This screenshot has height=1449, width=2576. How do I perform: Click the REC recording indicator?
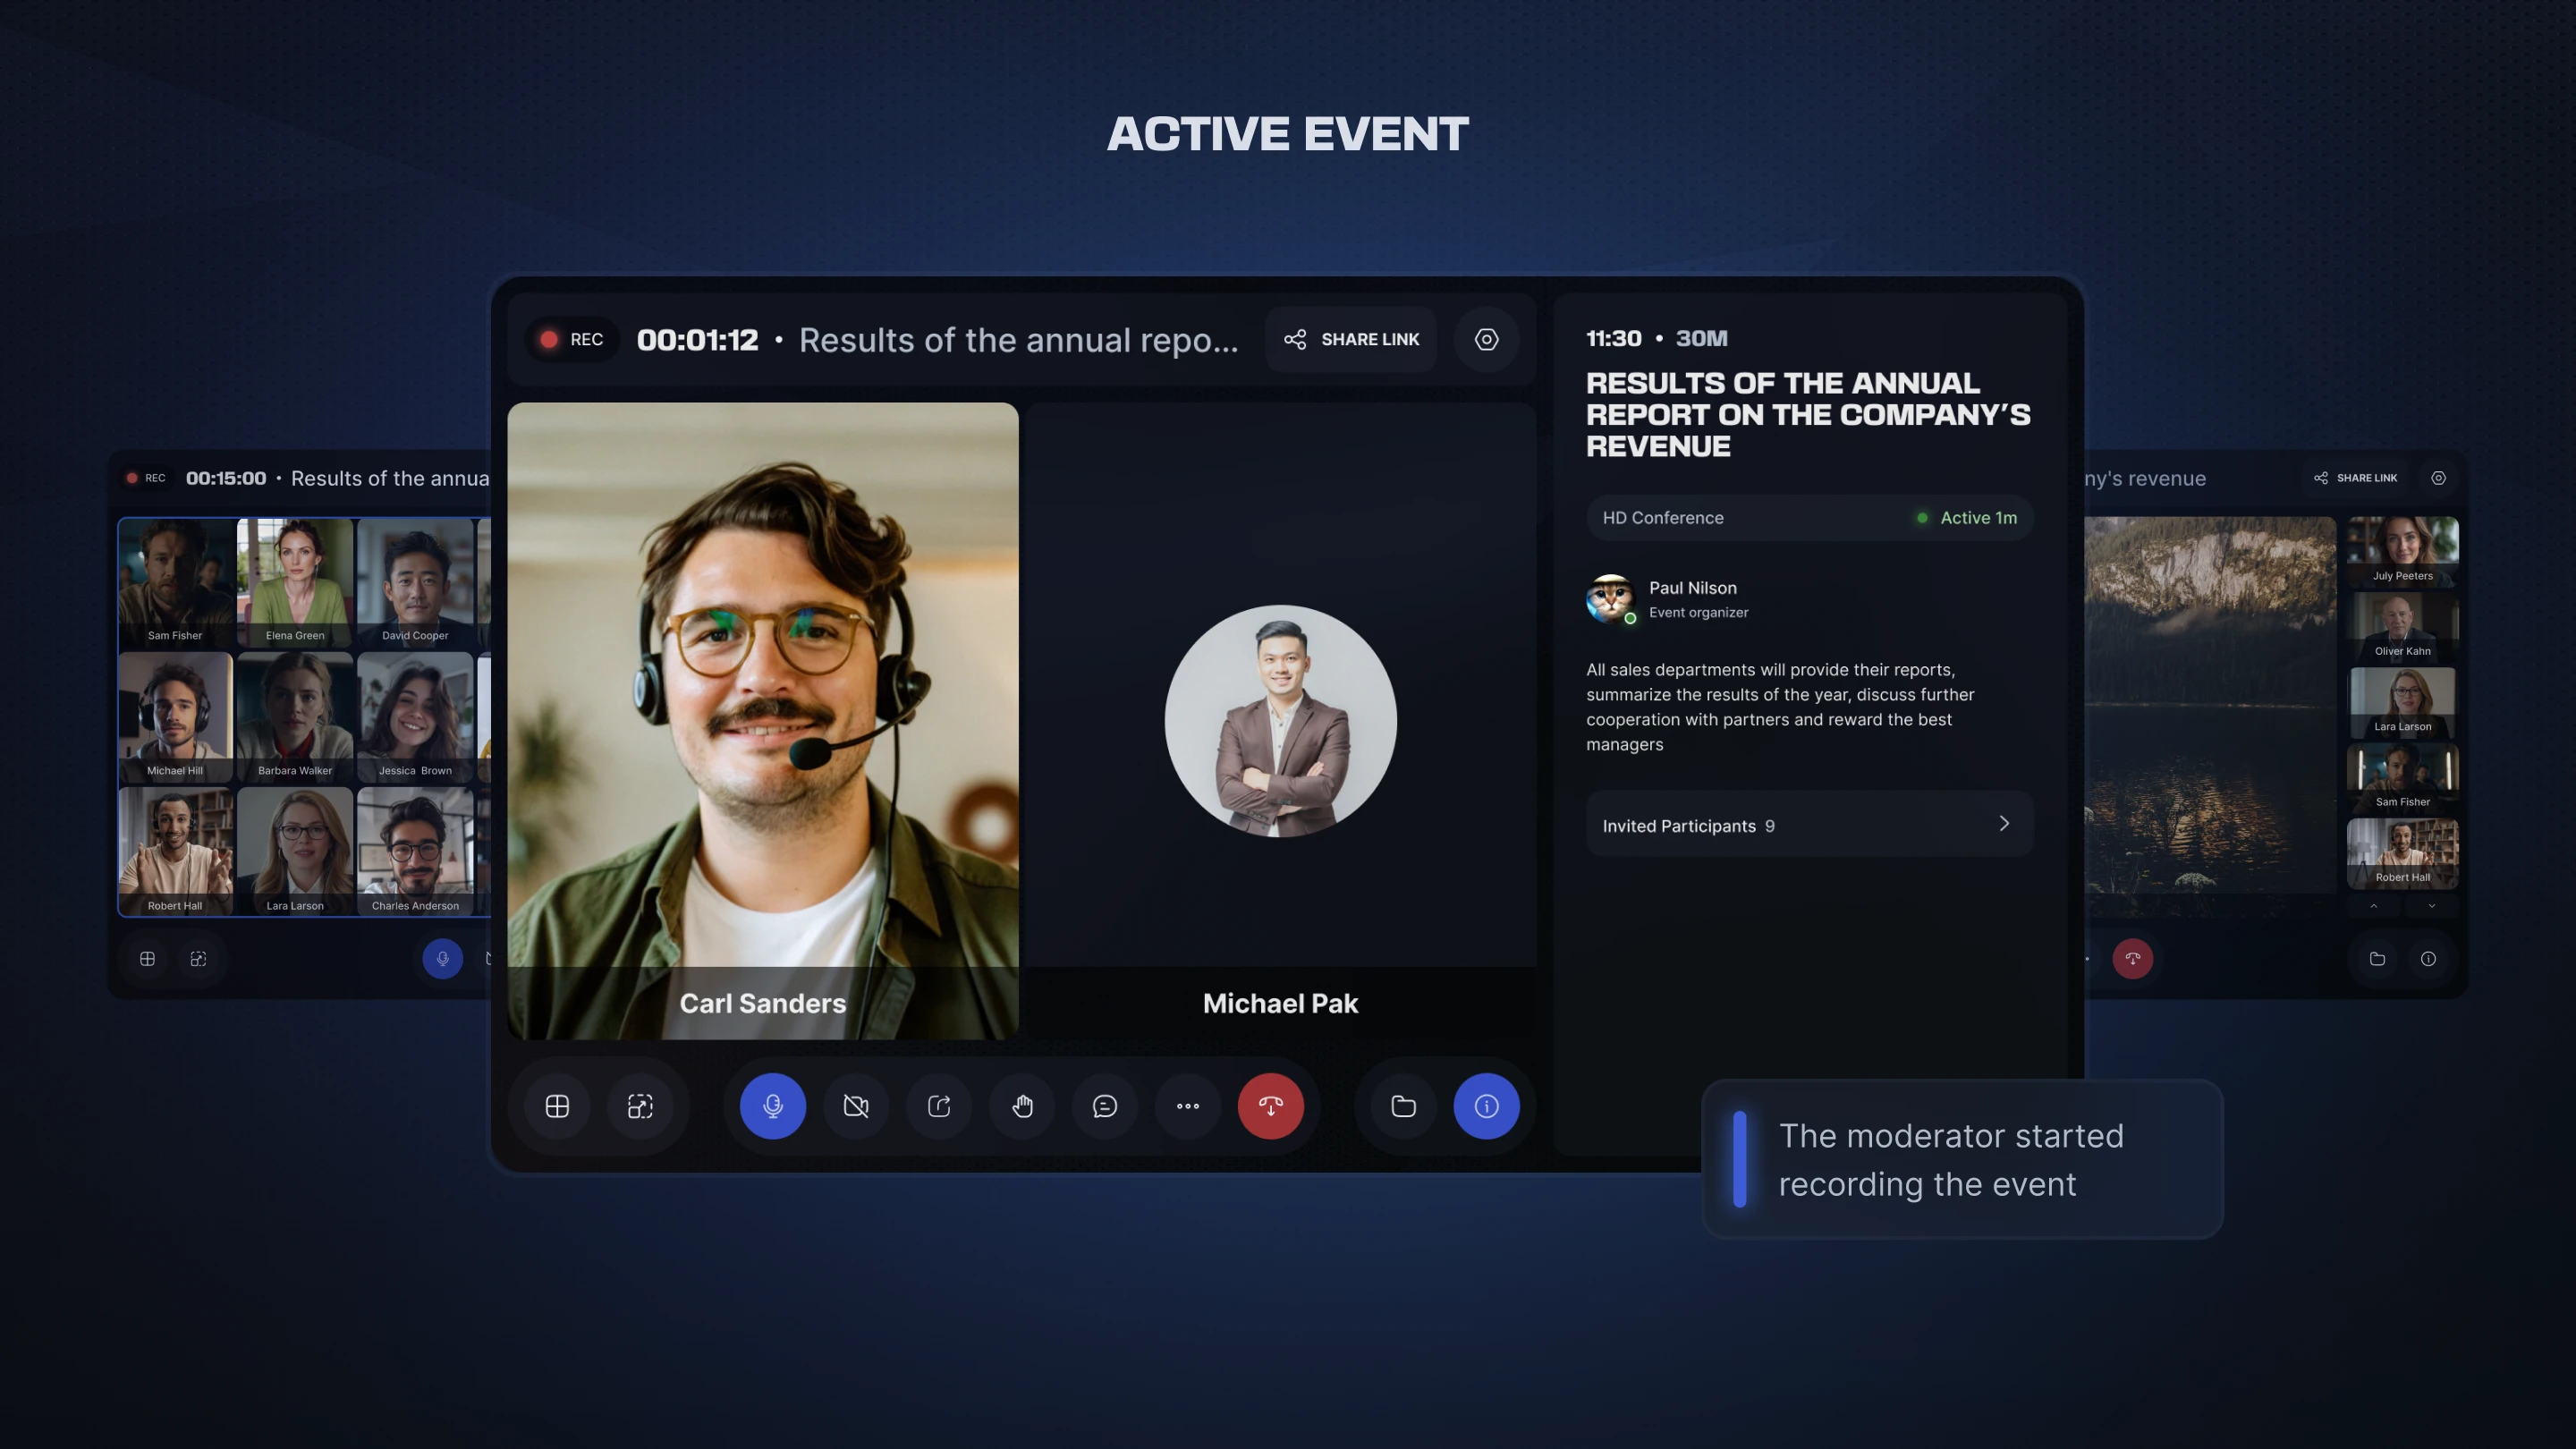pos(573,339)
